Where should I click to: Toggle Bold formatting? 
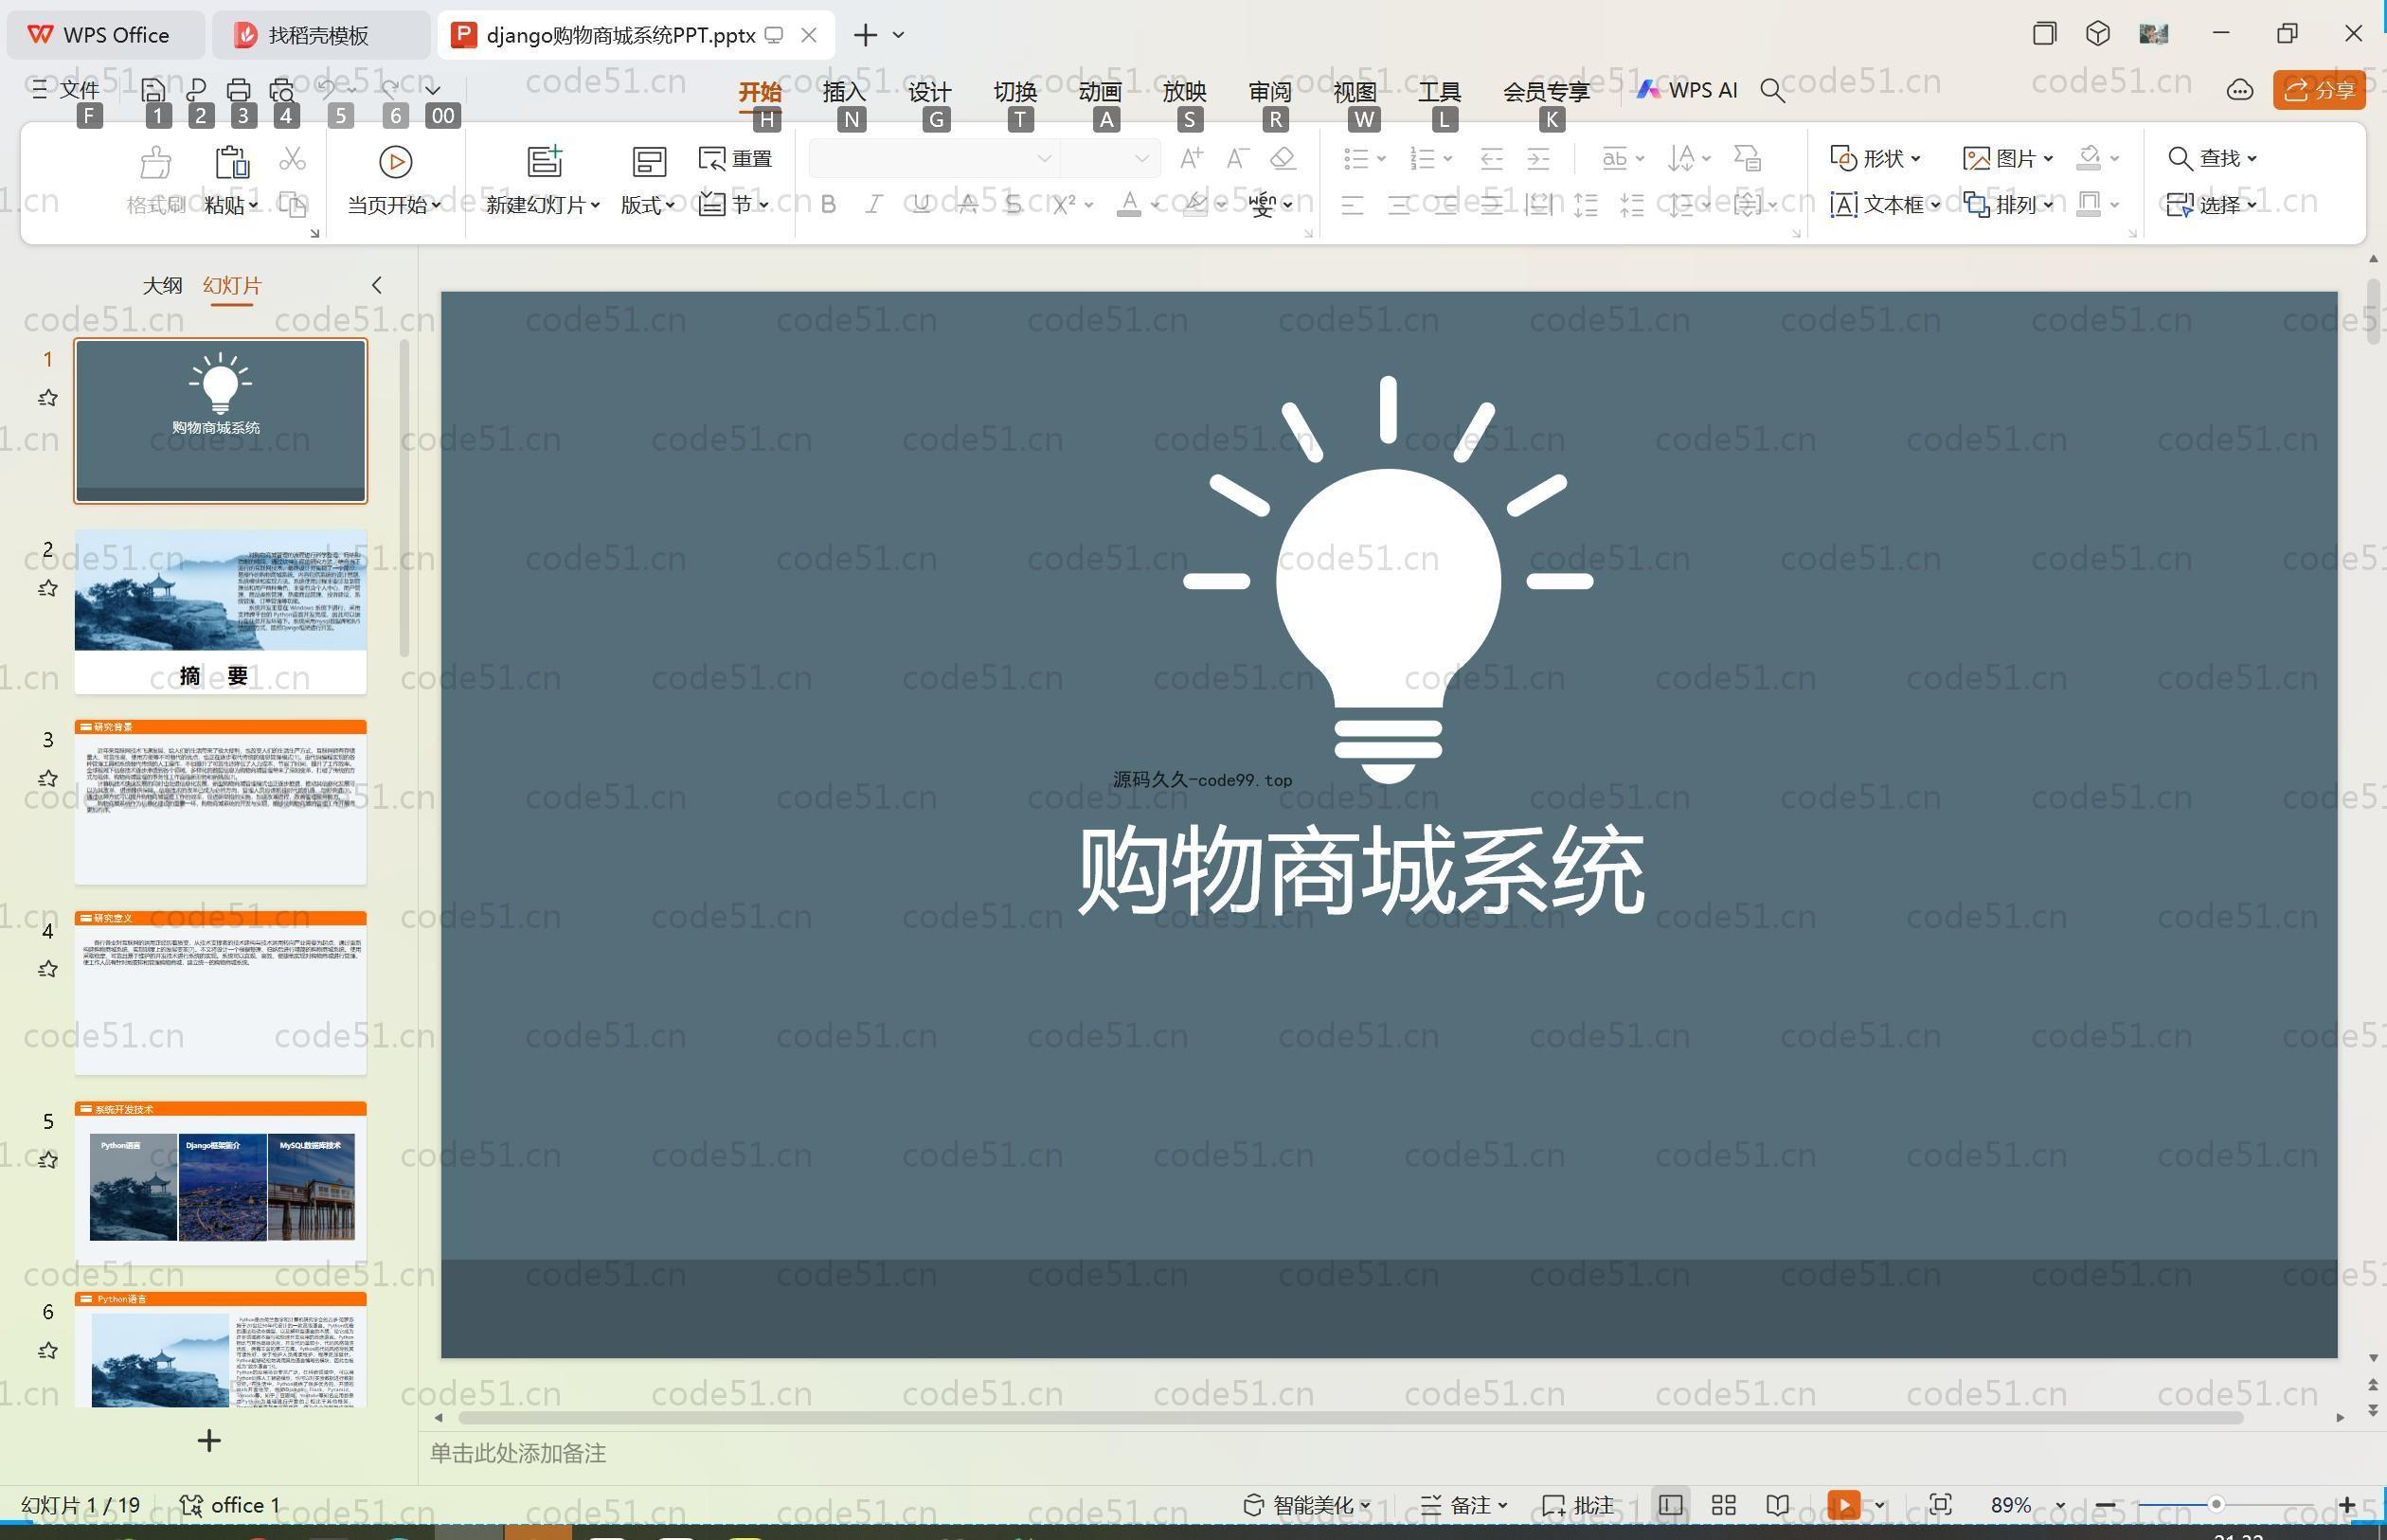(x=828, y=205)
